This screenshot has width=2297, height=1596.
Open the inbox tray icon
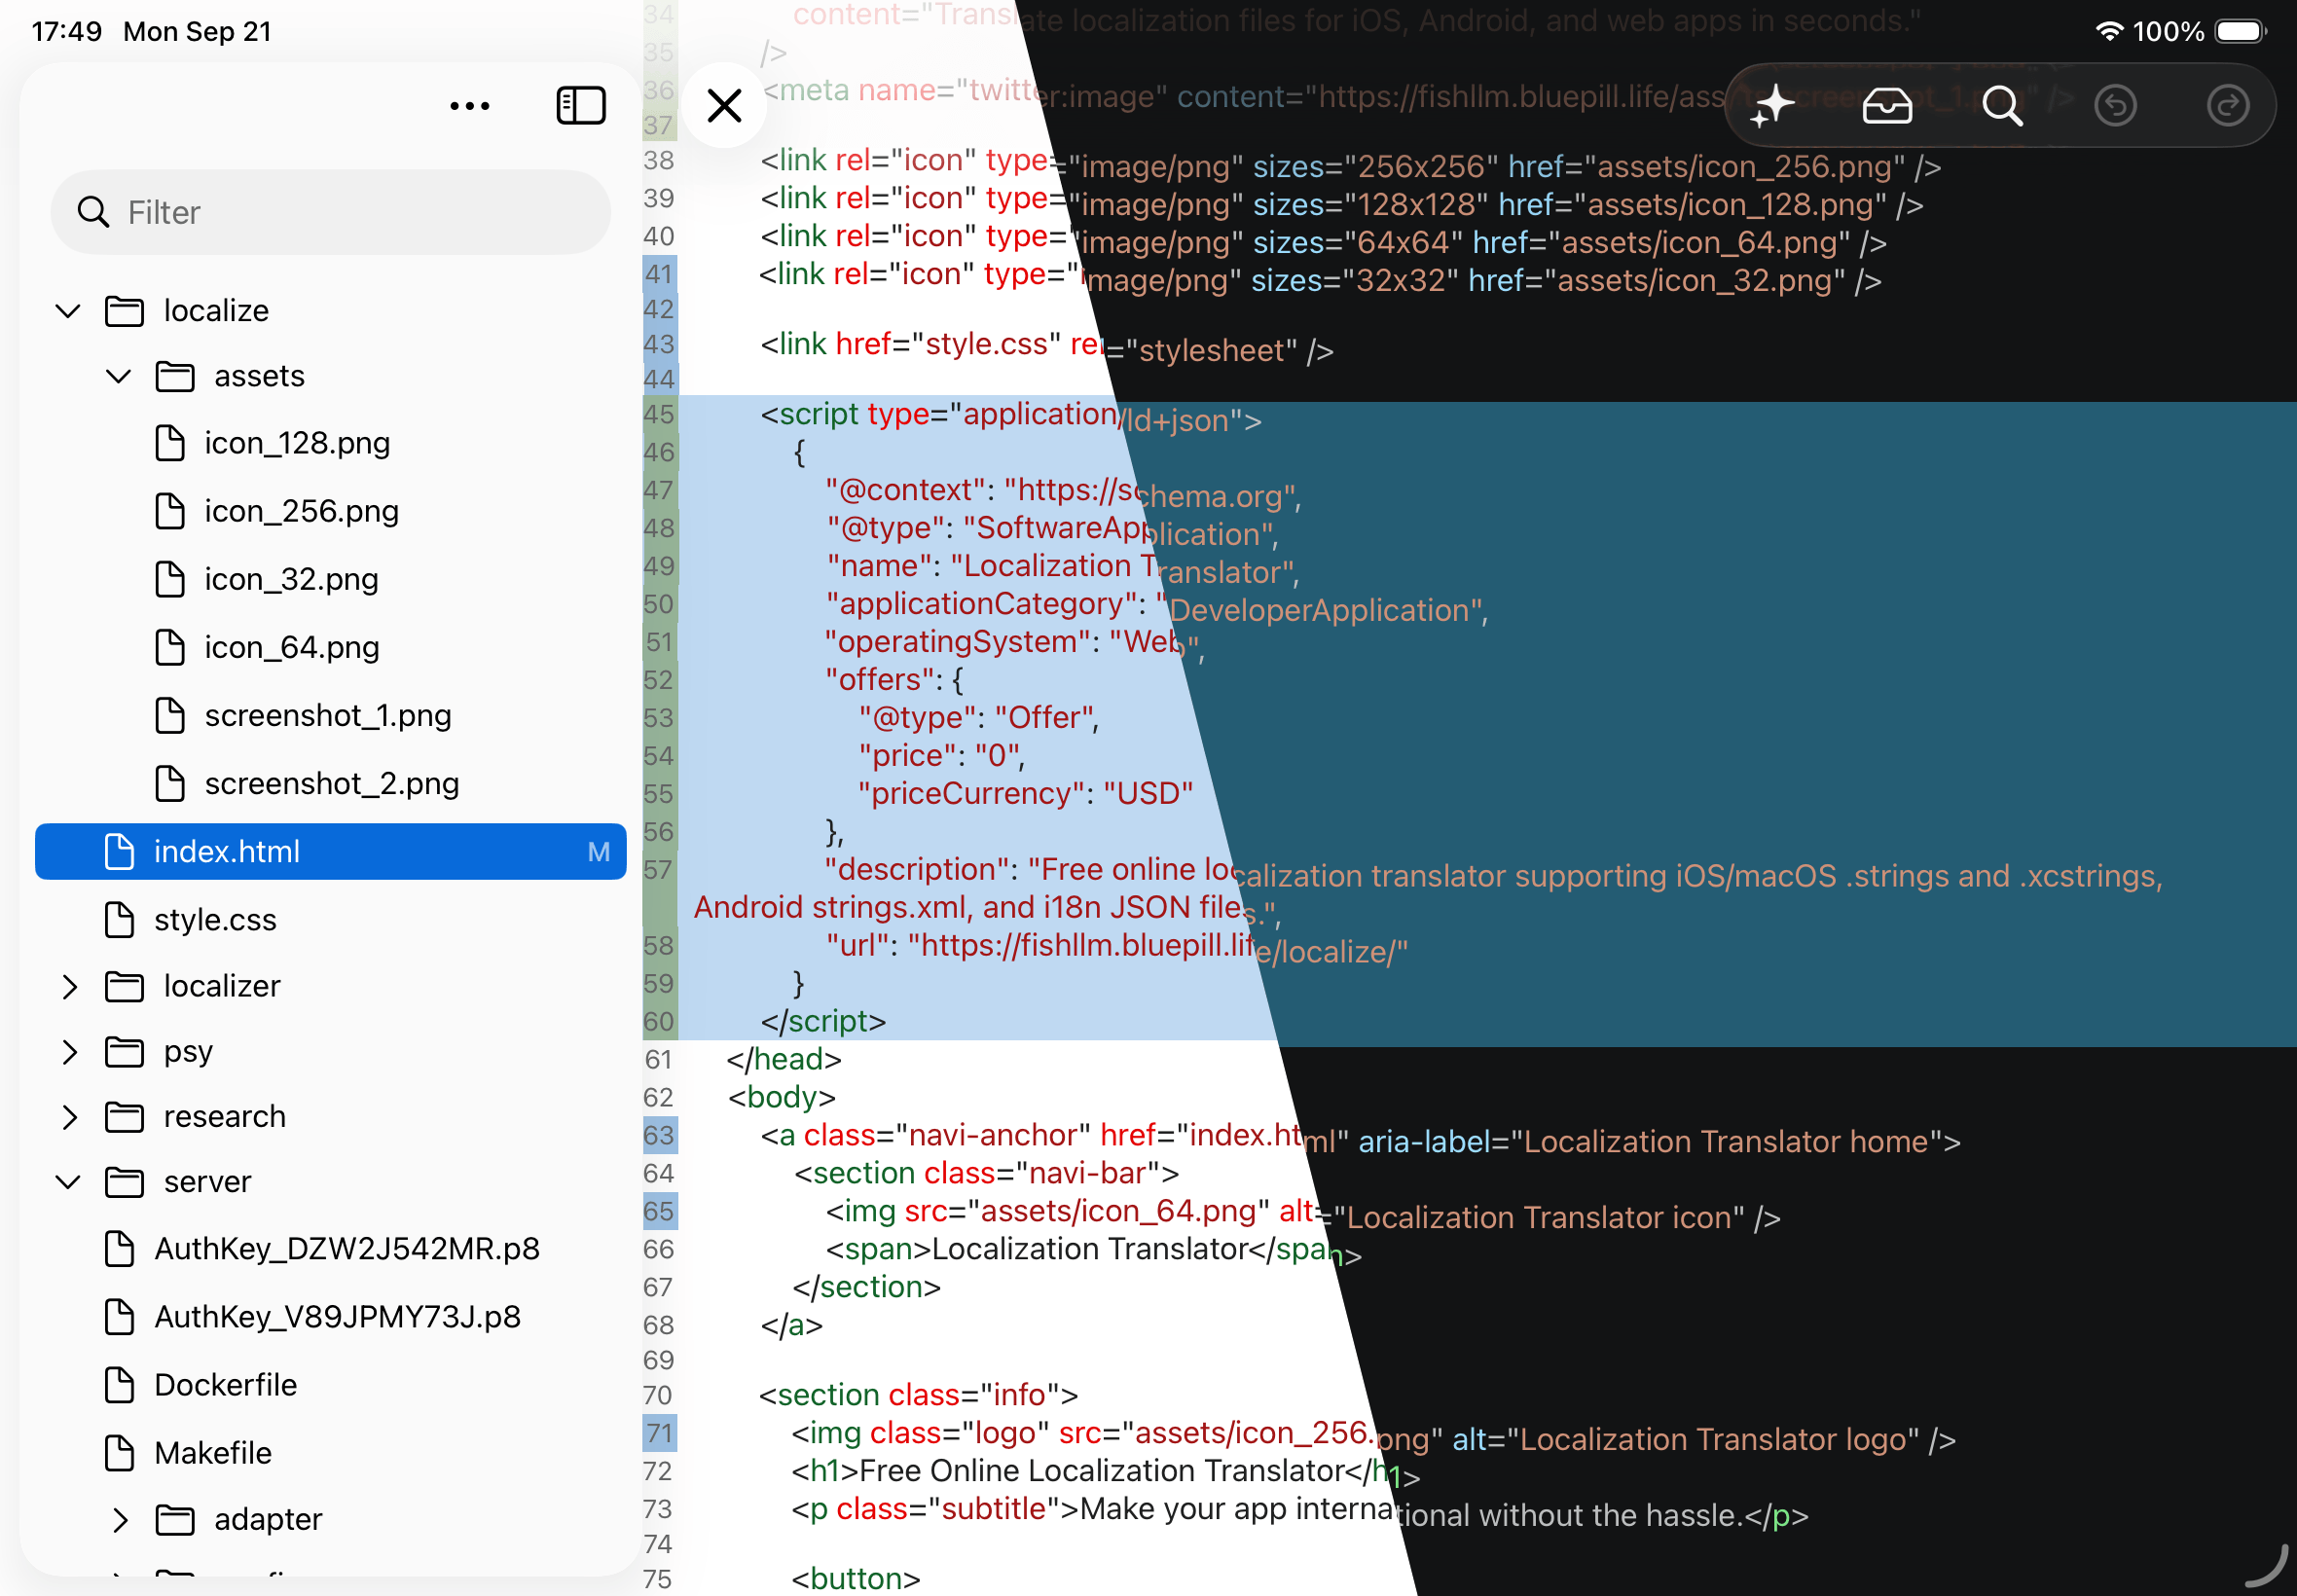1887,105
